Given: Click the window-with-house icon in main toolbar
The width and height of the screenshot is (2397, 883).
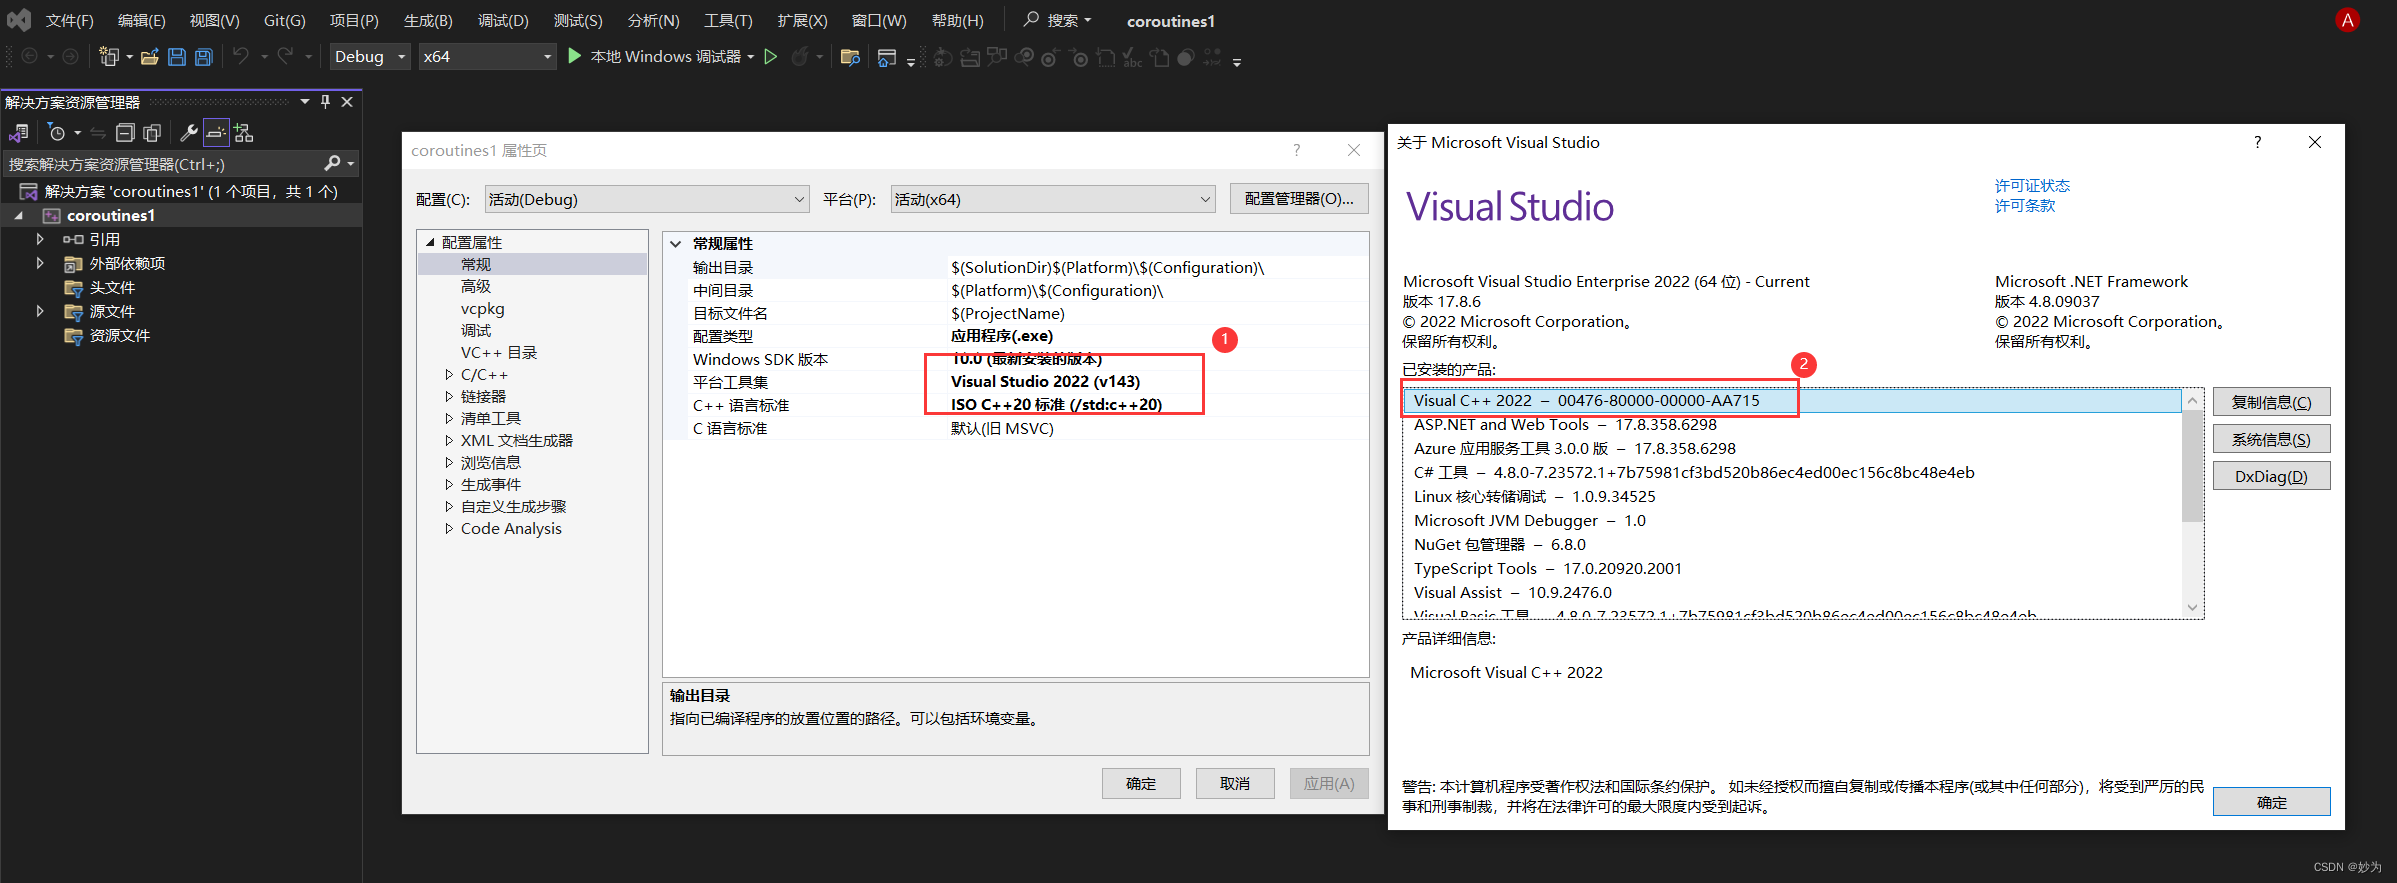Looking at the screenshot, I should tap(886, 58).
